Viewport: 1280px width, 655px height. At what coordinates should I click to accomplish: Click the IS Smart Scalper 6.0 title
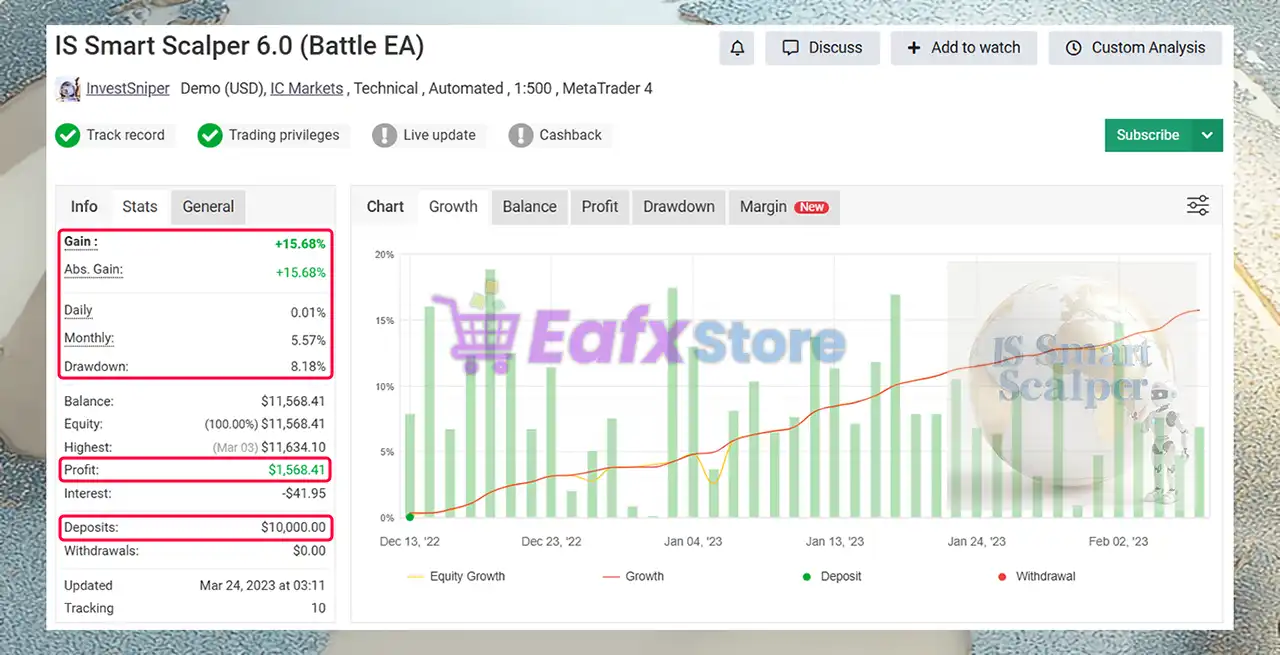(240, 46)
